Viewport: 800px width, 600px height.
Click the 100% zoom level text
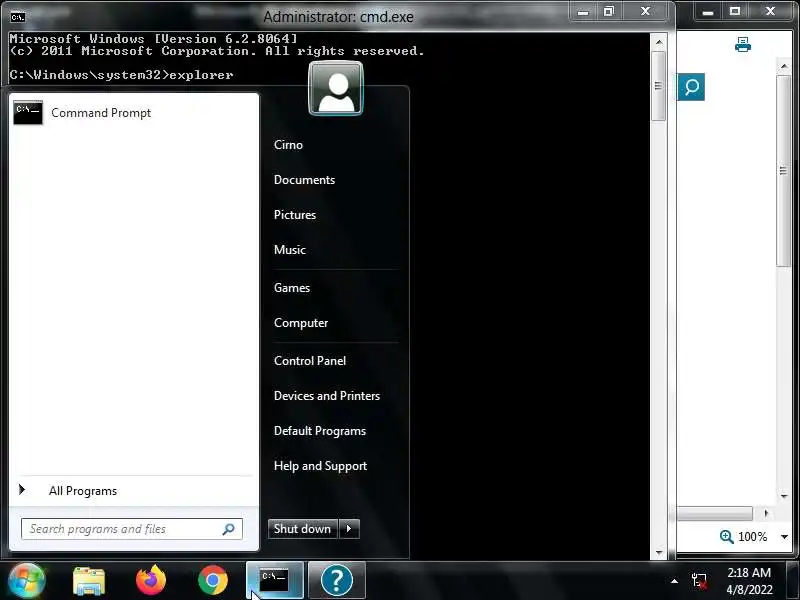pyautogui.click(x=753, y=537)
